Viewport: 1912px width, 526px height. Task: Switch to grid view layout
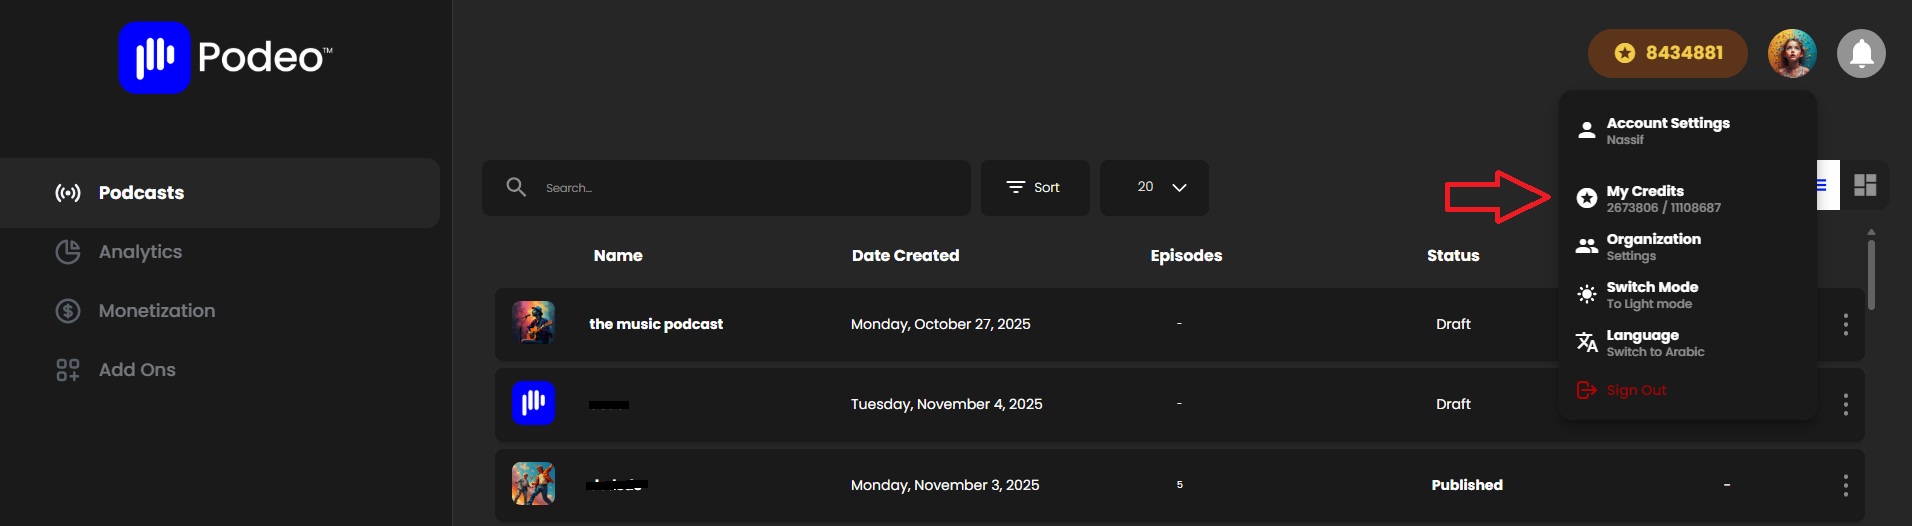point(1865,185)
